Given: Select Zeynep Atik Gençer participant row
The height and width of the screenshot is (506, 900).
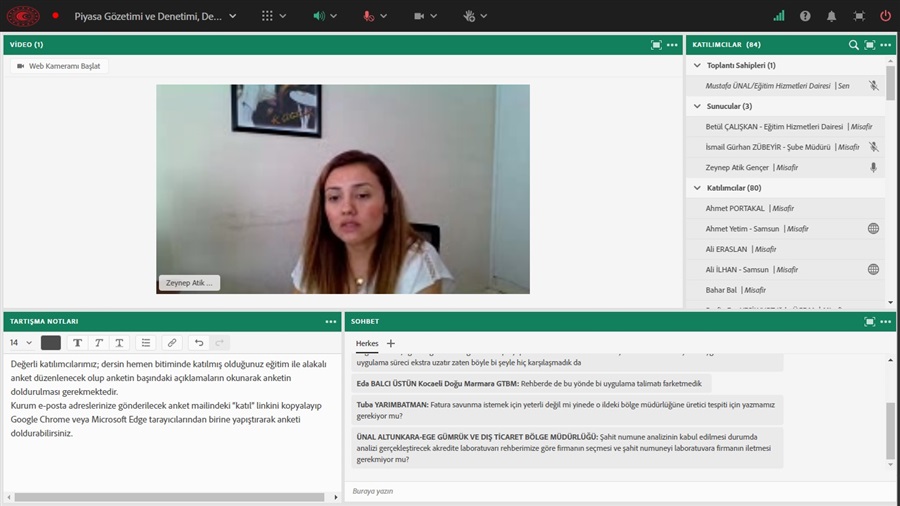Looking at the screenshot, I should pos(785,168).
